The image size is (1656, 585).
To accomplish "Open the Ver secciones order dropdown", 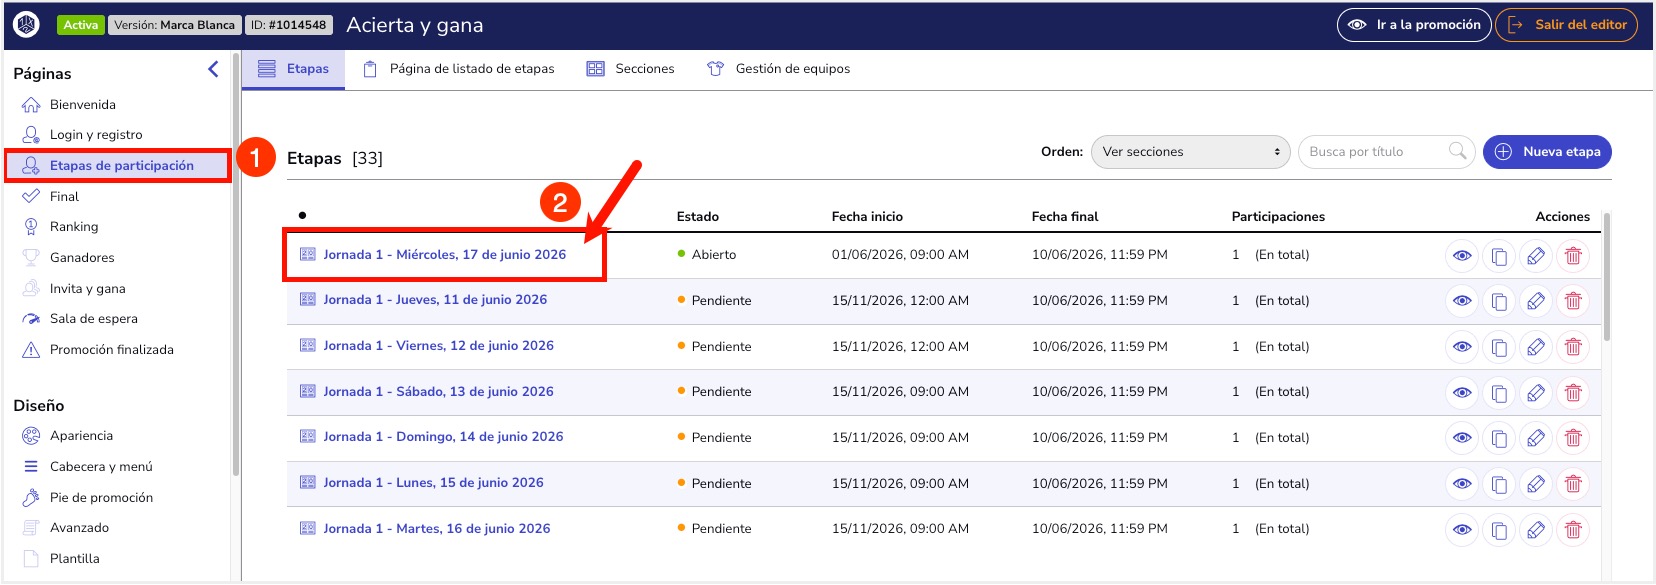I will point(1191,152).
